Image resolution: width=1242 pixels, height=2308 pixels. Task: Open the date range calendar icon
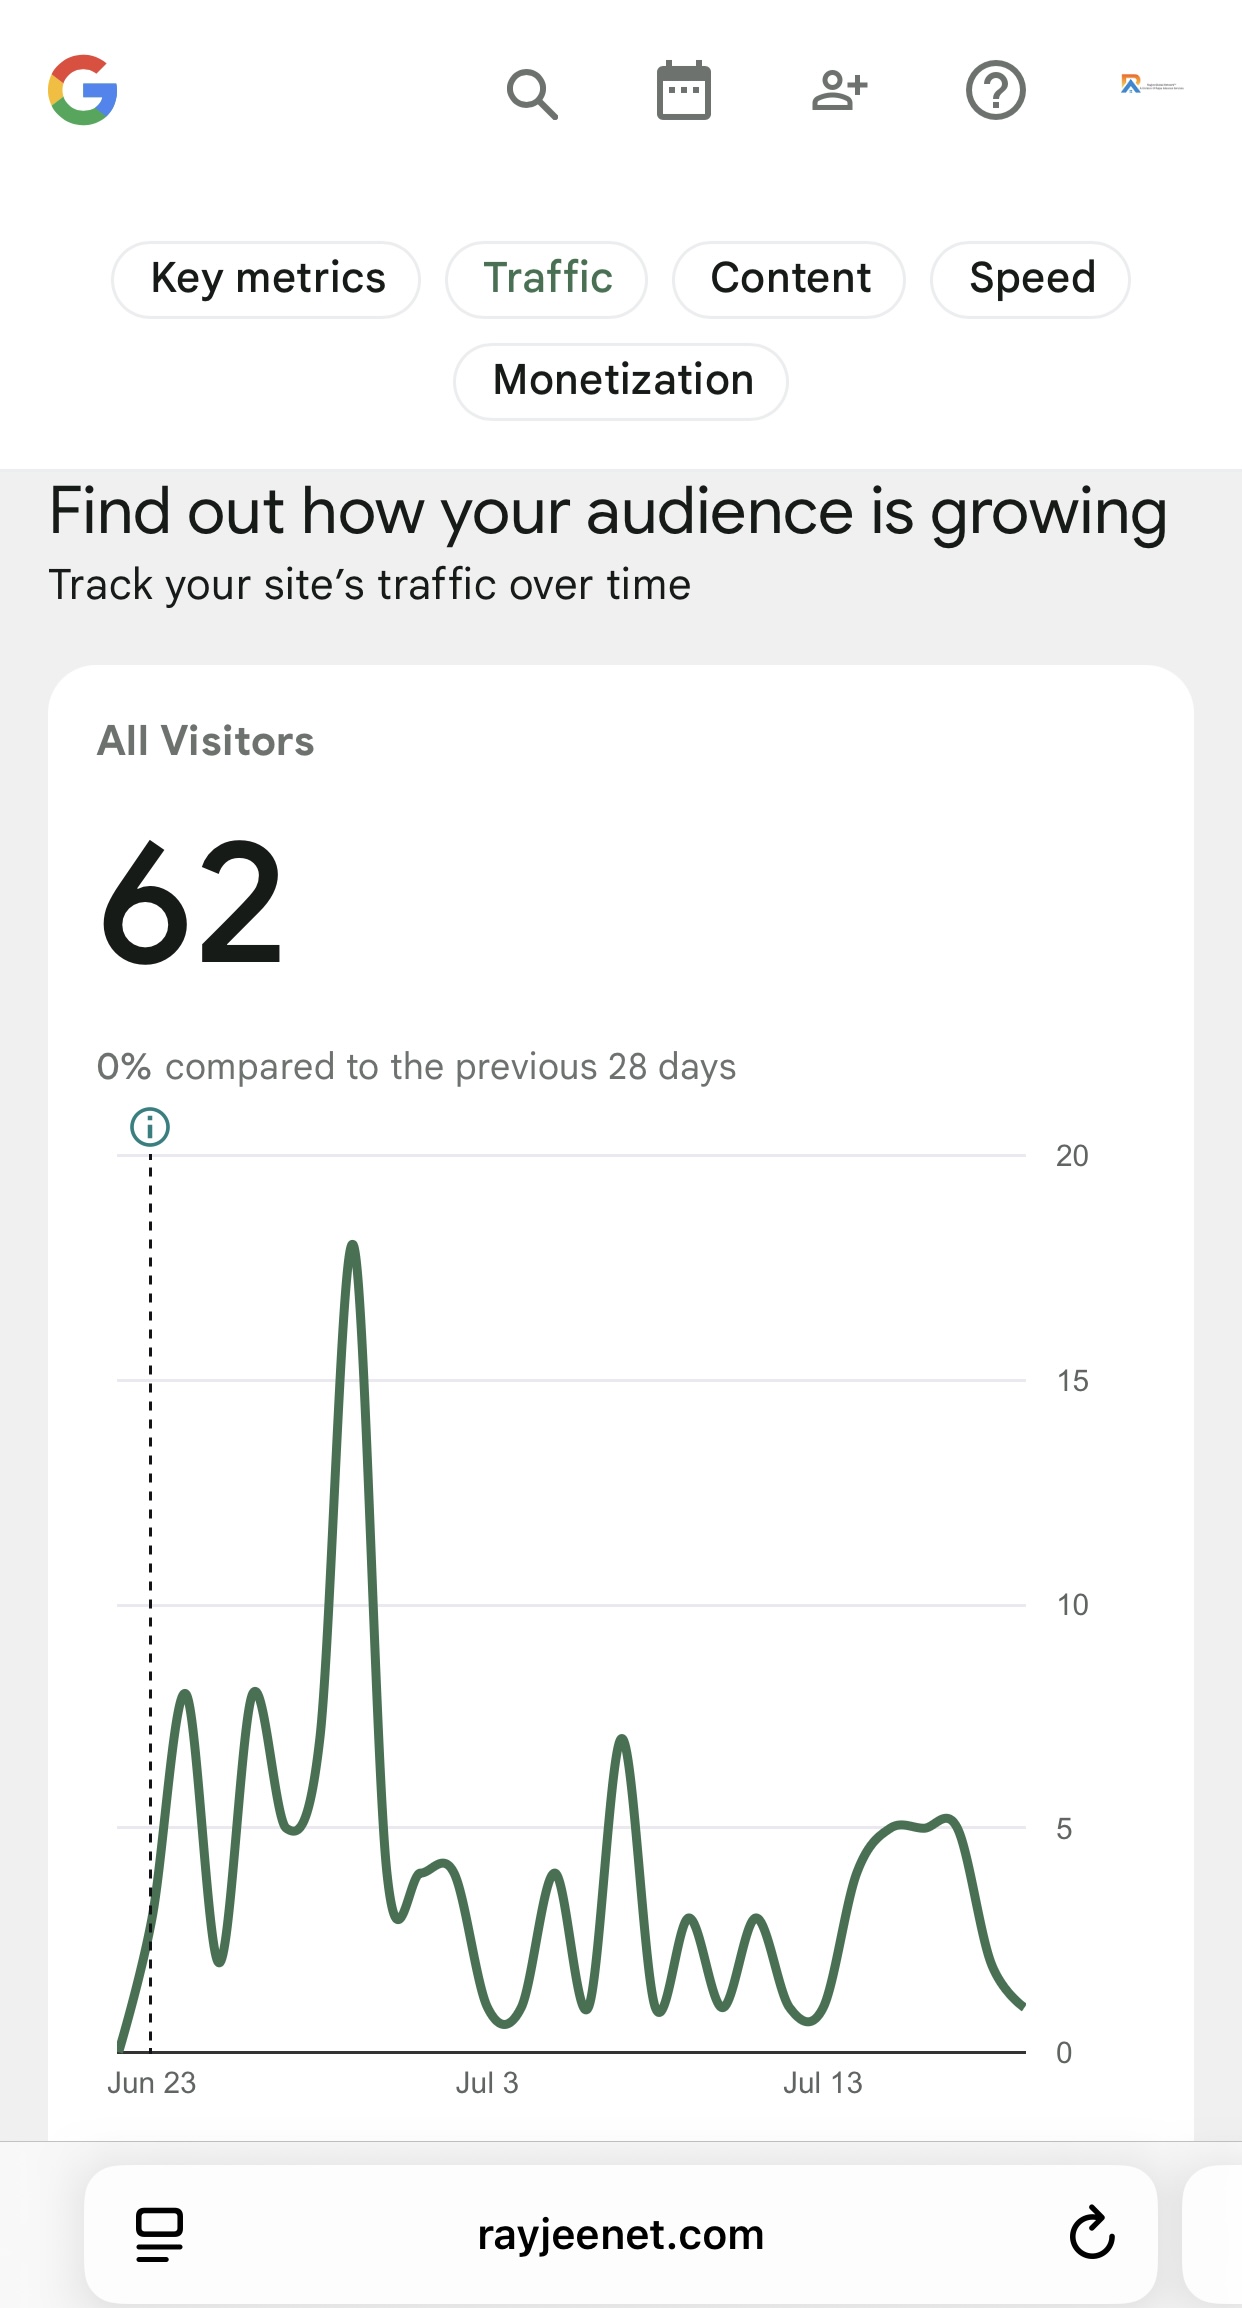(684, 90)
